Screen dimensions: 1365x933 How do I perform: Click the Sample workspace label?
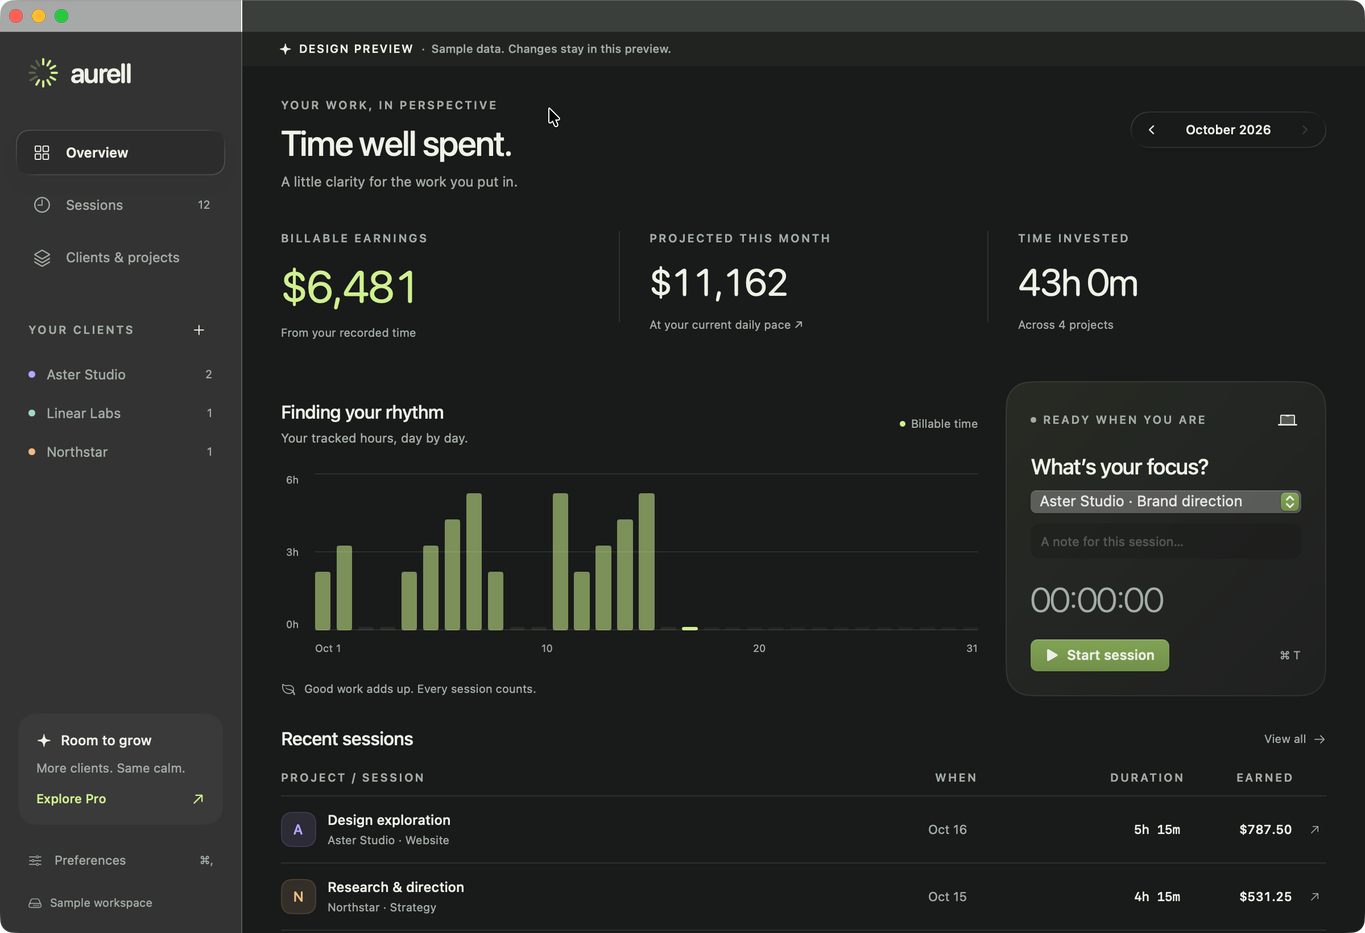coord(101,903)
